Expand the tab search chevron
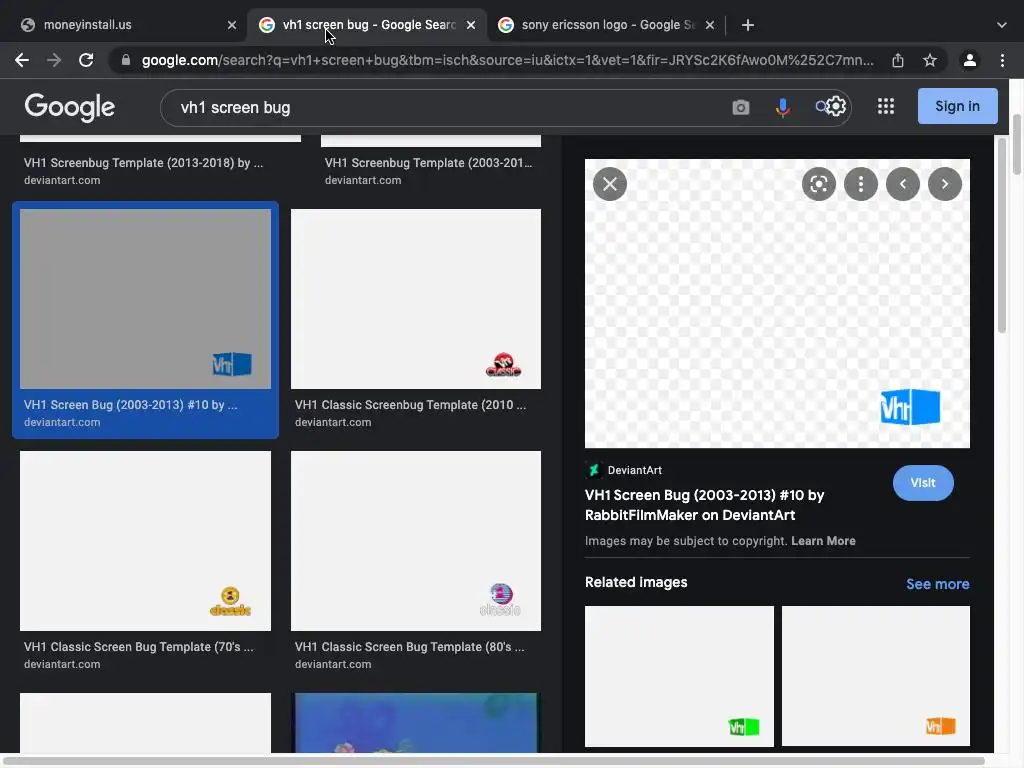This screenshot has width=1024, height=768. [1002, 25]
